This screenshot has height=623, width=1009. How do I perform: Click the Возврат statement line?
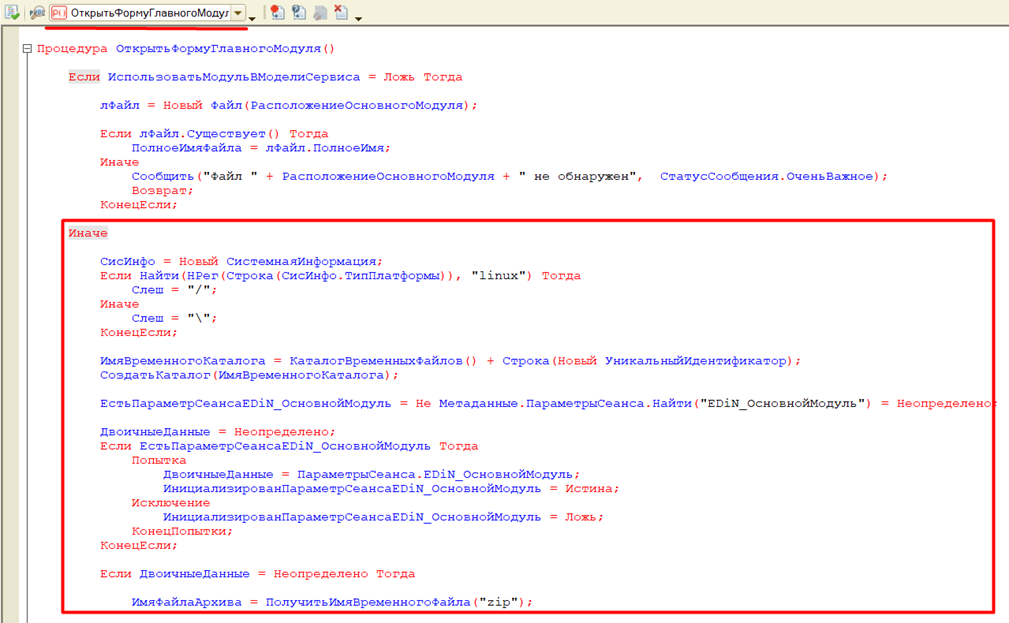pos(158,190)
